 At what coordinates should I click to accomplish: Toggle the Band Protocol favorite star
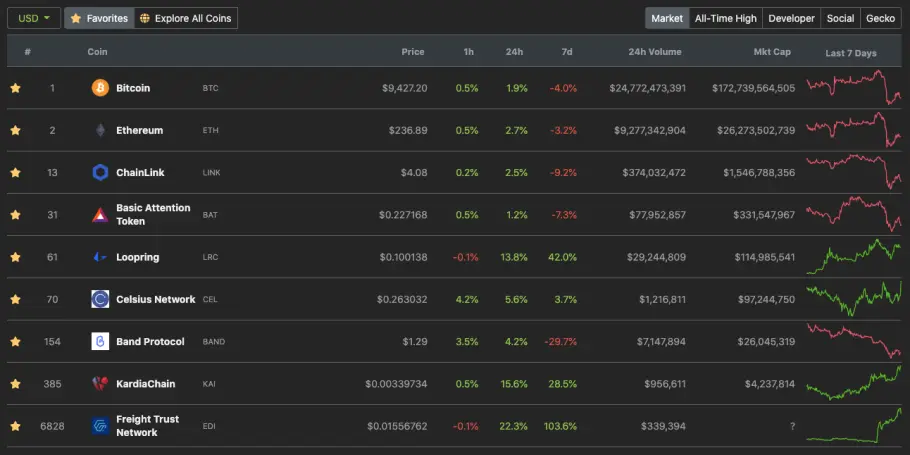(16, 341)
